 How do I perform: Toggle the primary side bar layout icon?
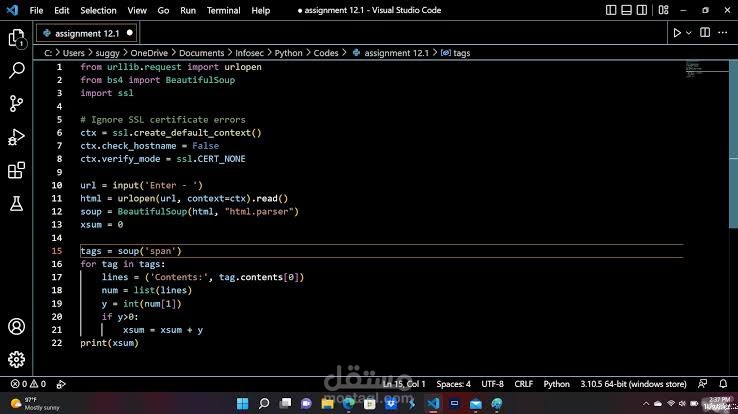611,10
